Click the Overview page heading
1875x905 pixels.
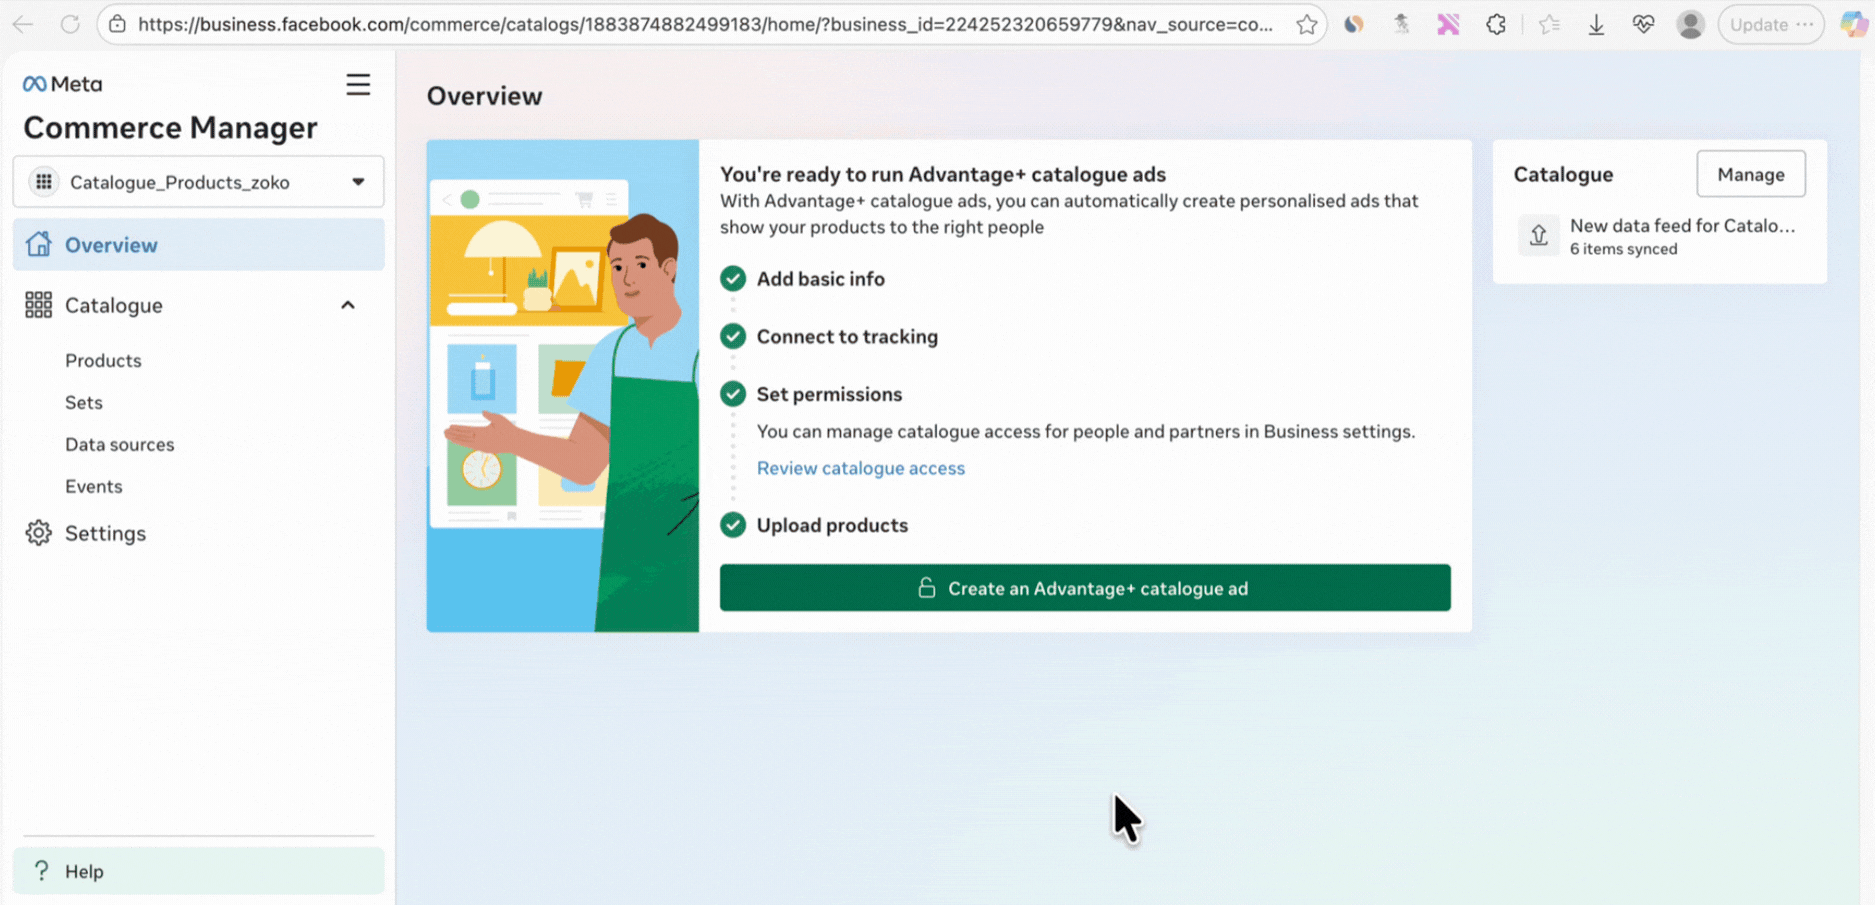[x=485, y=96]
